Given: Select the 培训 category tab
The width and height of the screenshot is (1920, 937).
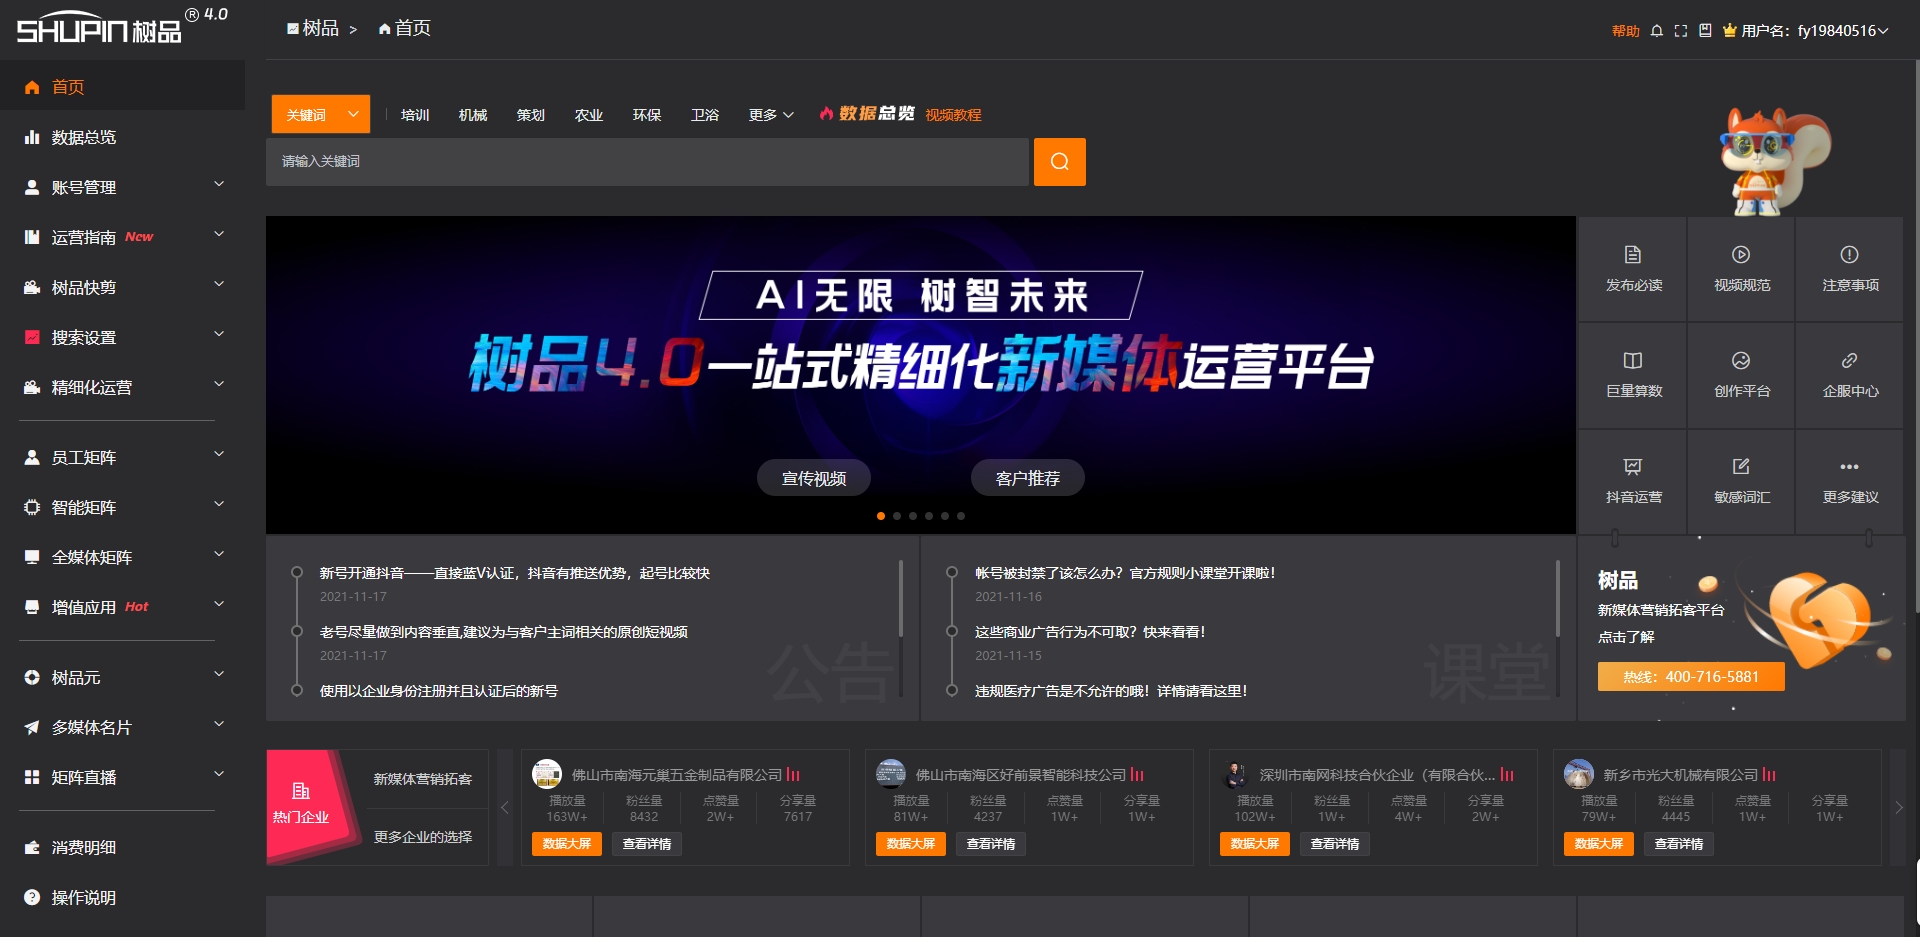Looking at the screenshot, I should (x=415, y=115).
